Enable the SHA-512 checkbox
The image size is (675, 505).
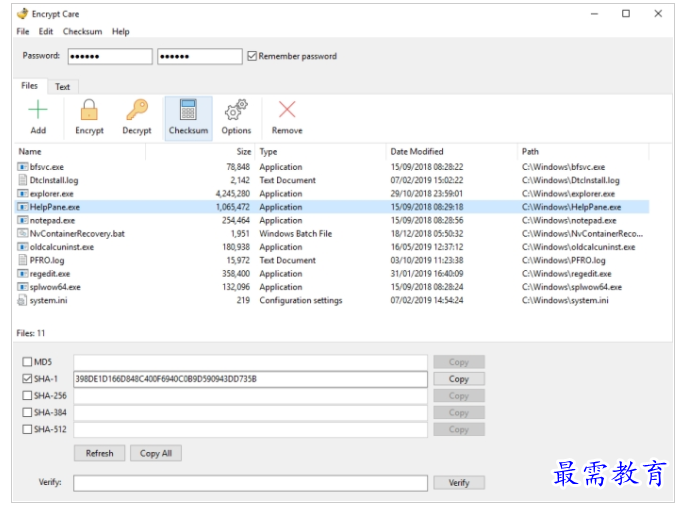(x=27, y=429)
